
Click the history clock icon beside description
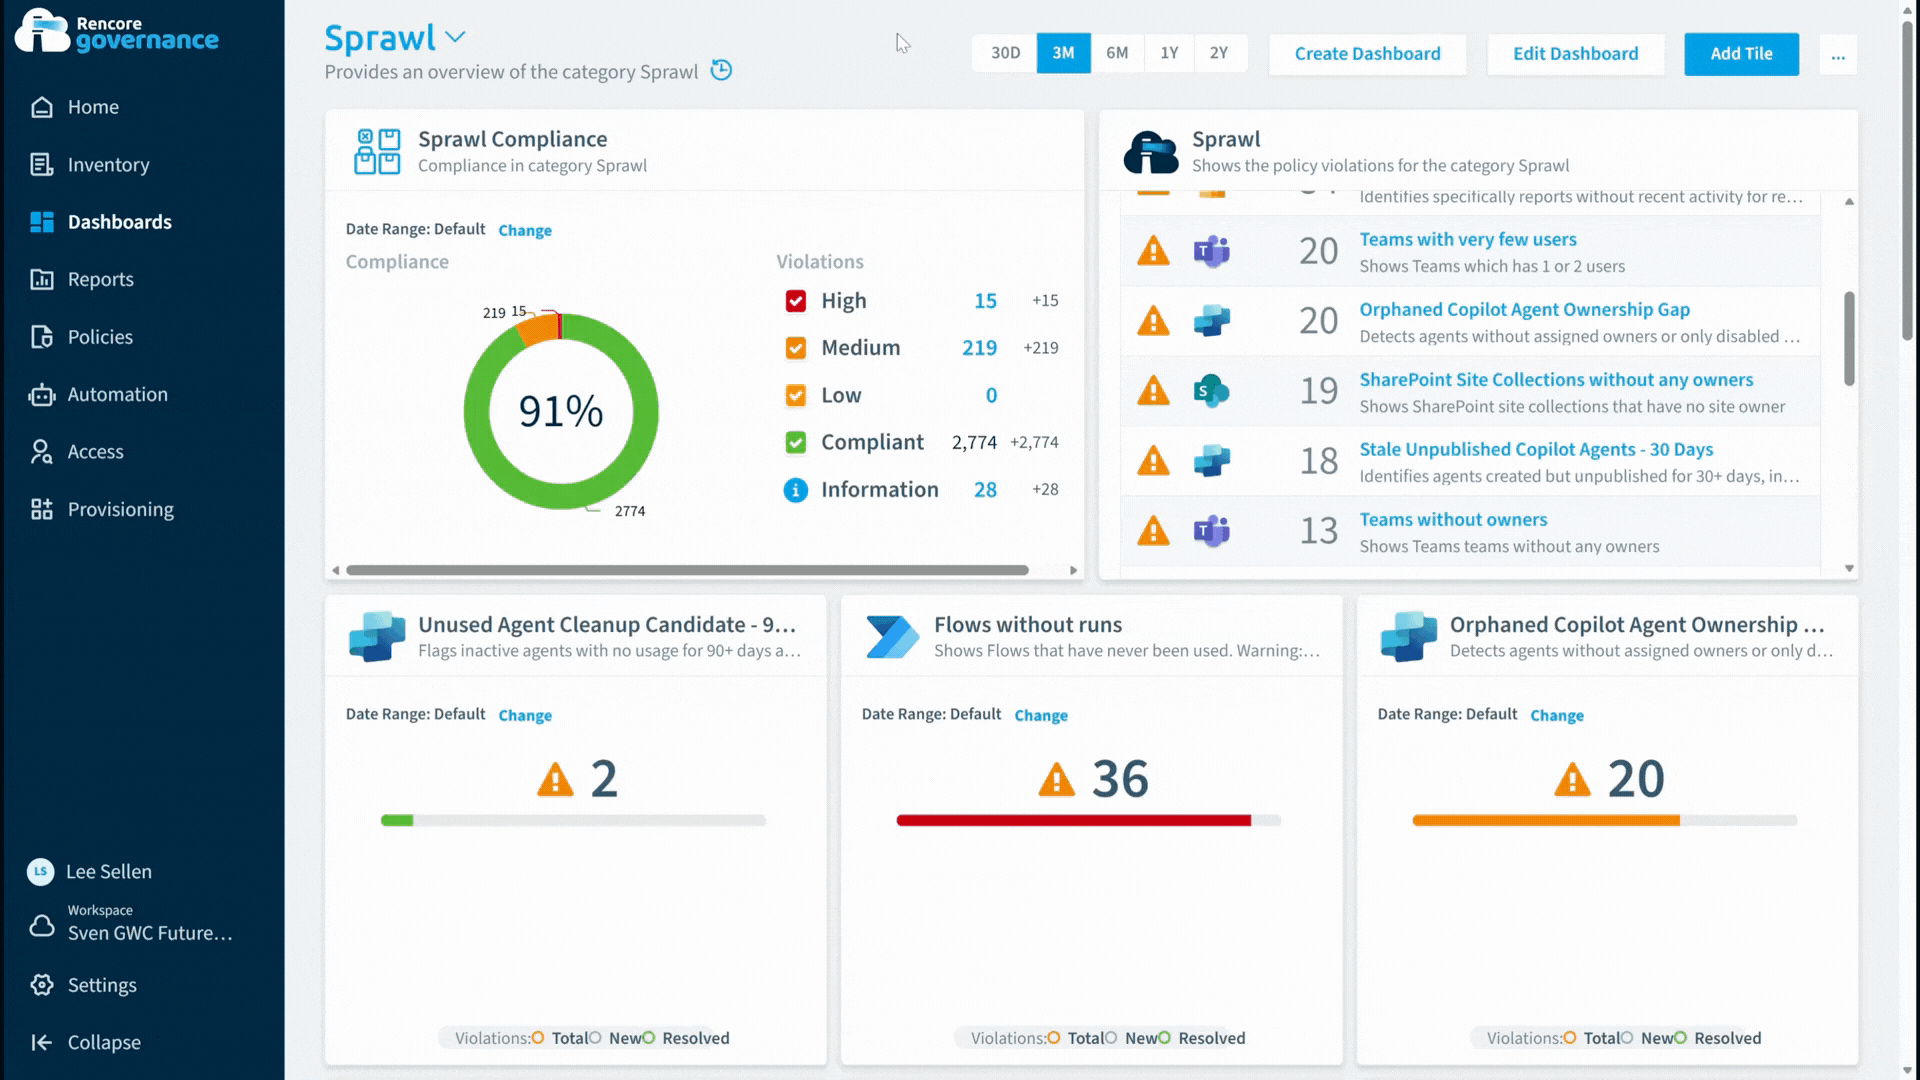coord(721,70)
